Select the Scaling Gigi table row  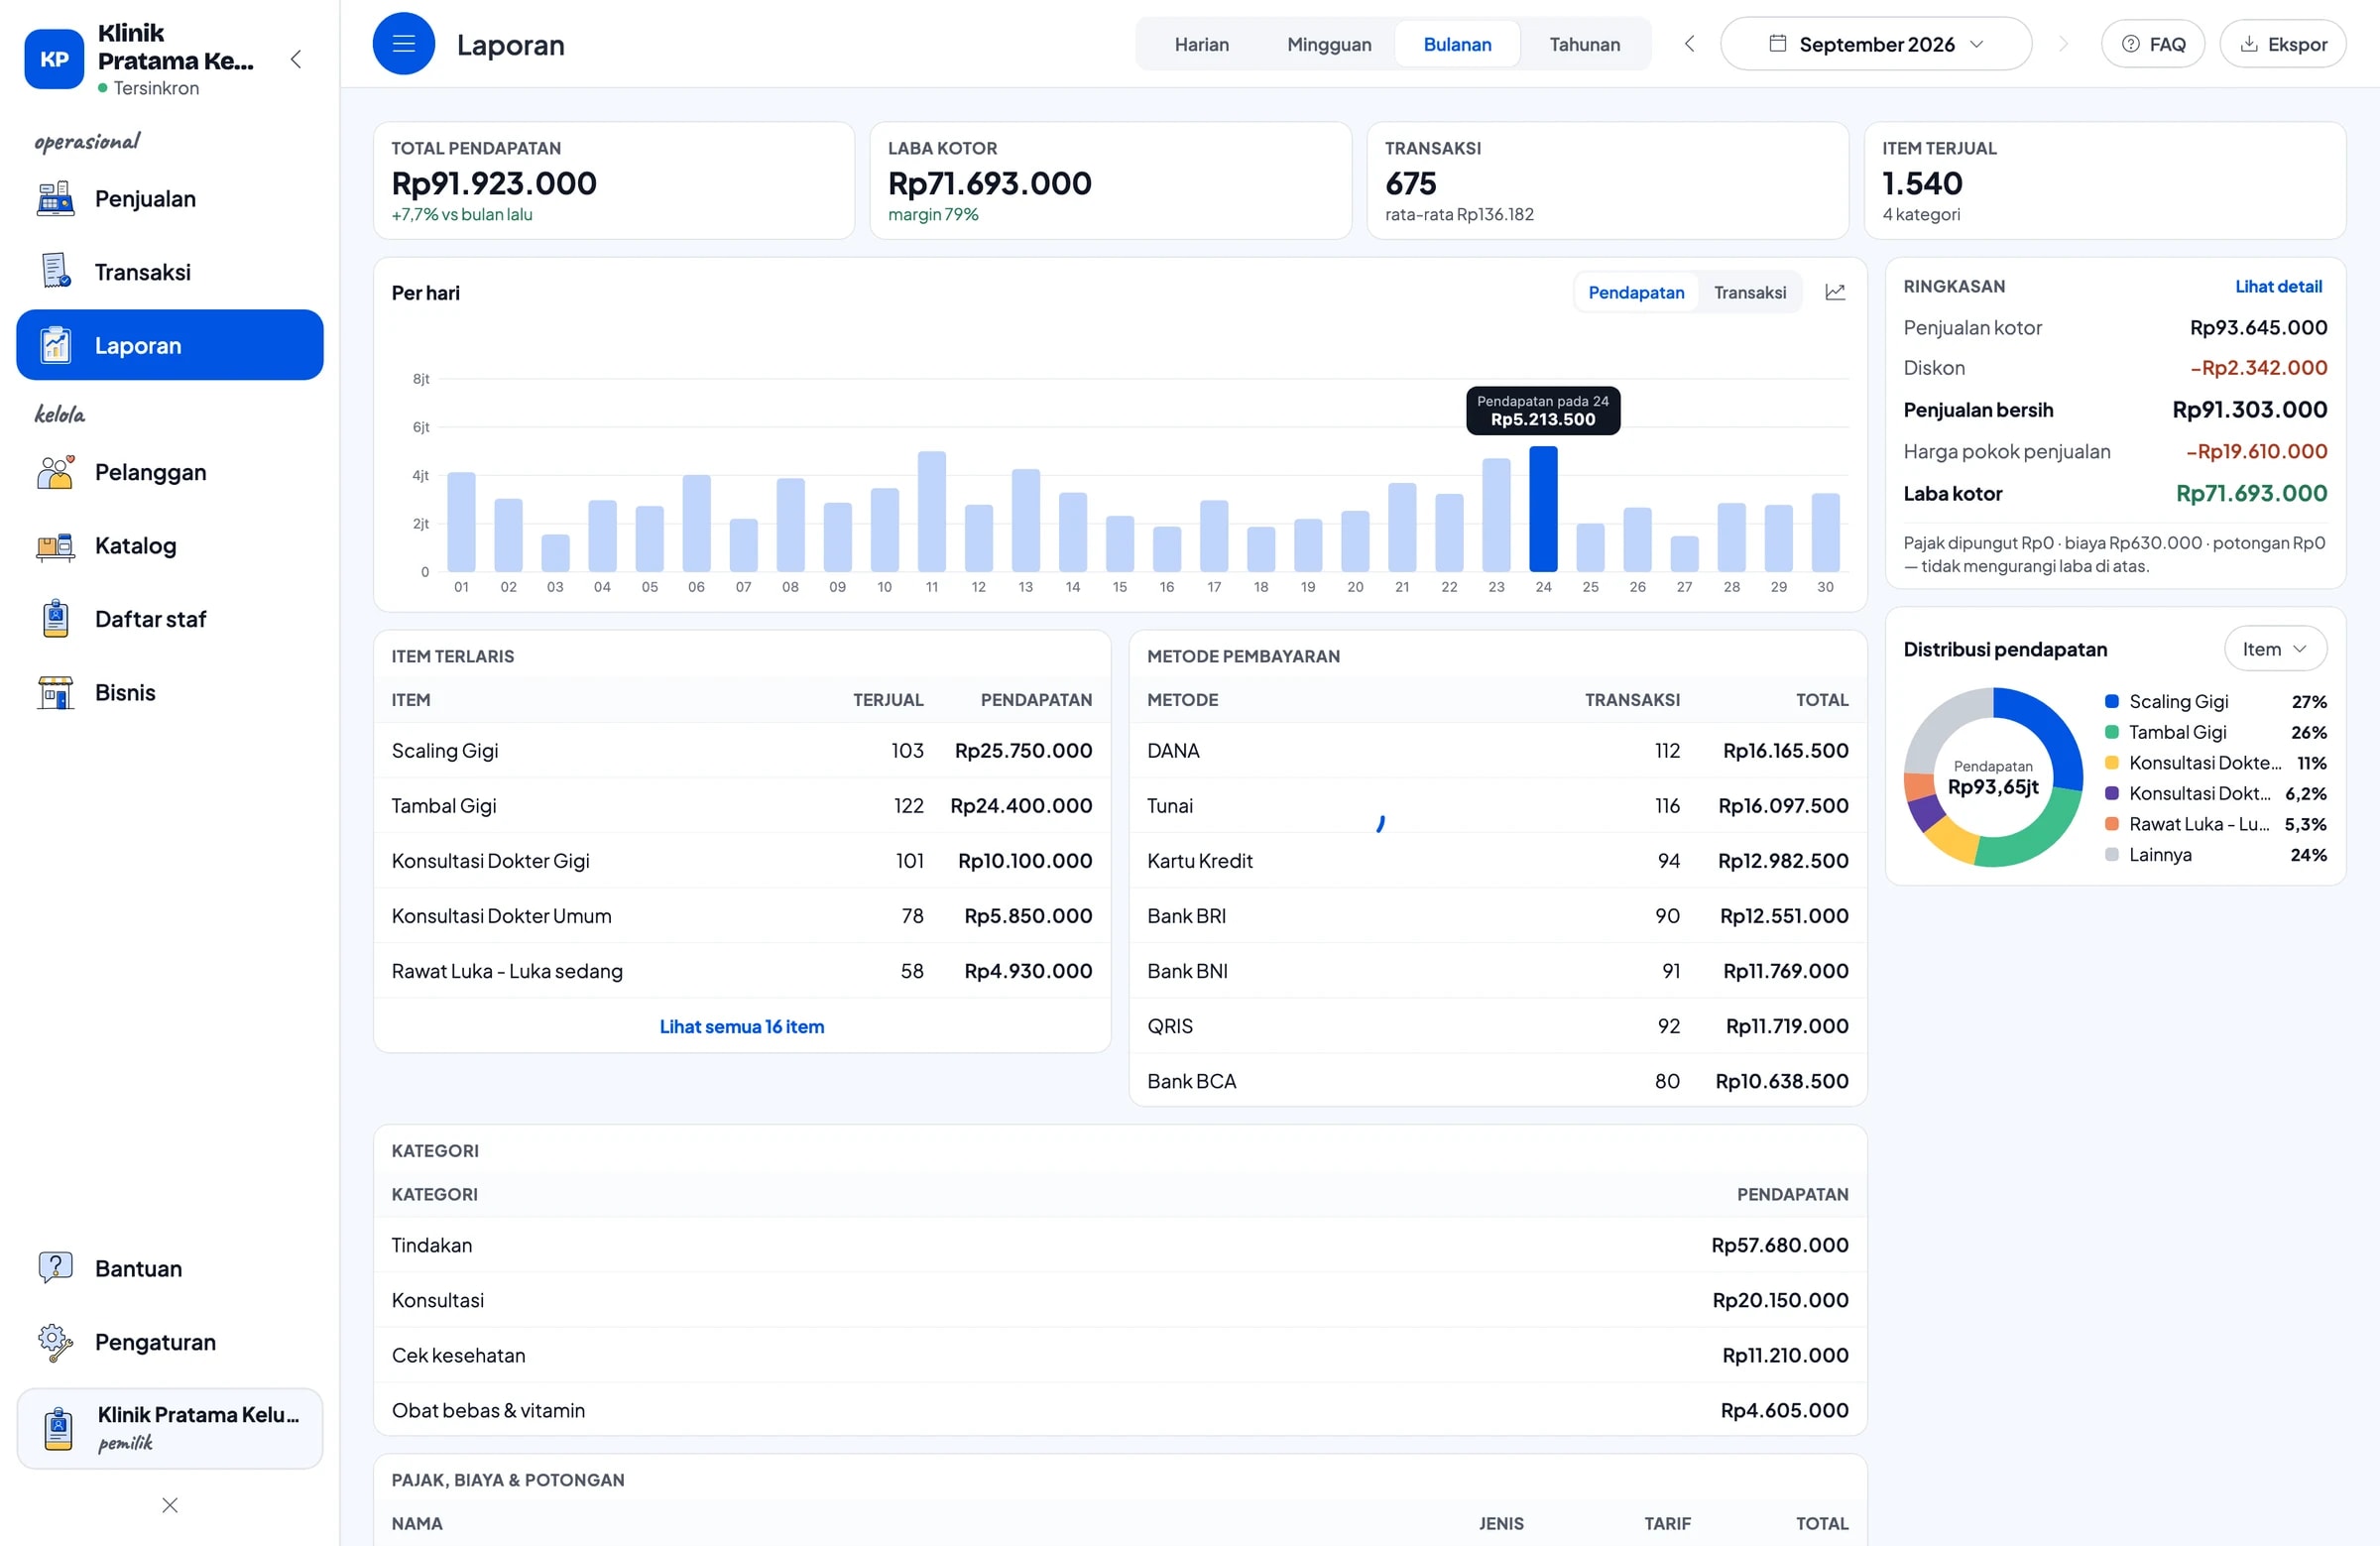click(x=741, y=750)
